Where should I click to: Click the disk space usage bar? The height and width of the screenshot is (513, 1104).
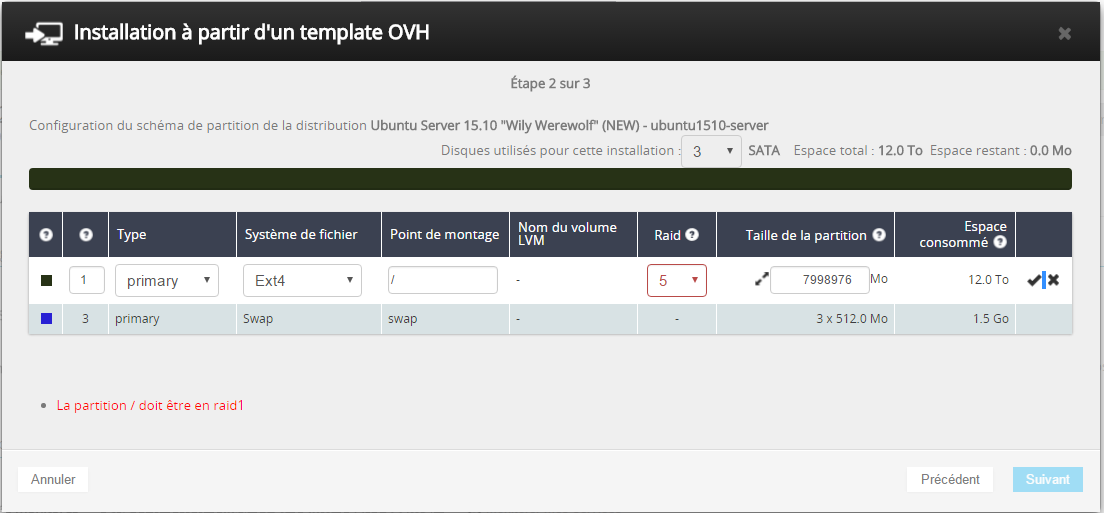point(550,179)
